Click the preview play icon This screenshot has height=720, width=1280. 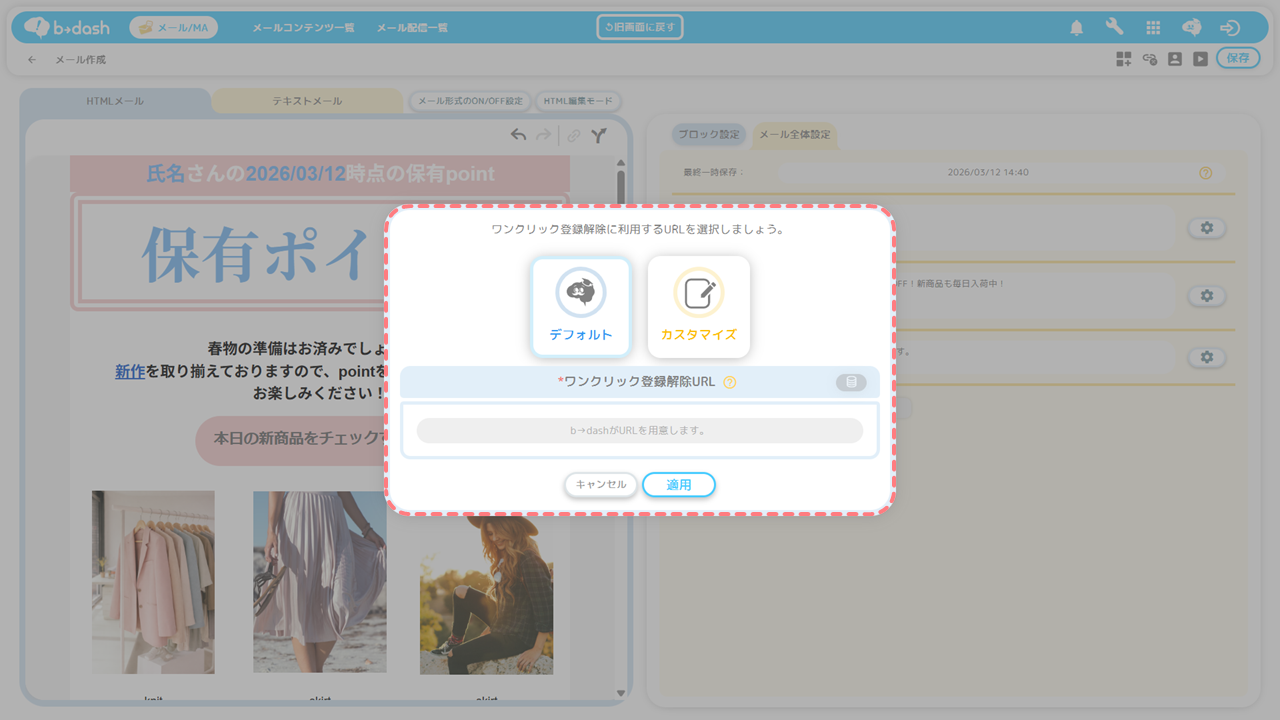1200,59
